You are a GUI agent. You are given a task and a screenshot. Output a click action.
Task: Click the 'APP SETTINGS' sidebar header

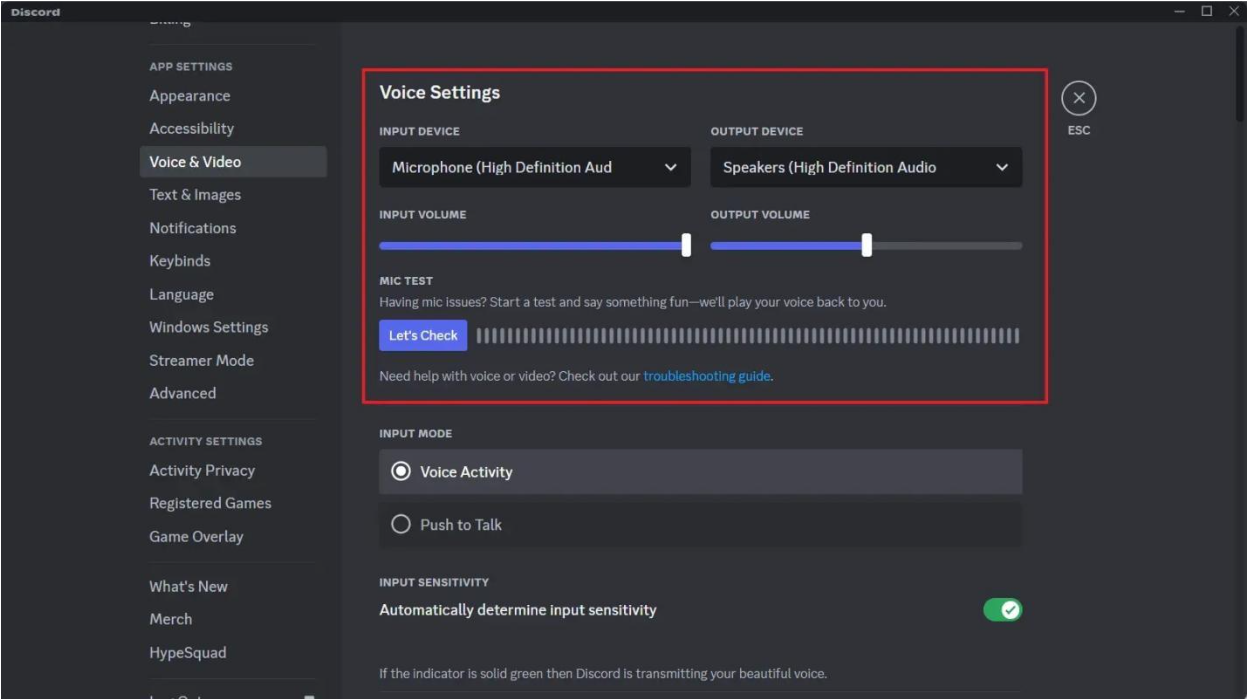190,66
